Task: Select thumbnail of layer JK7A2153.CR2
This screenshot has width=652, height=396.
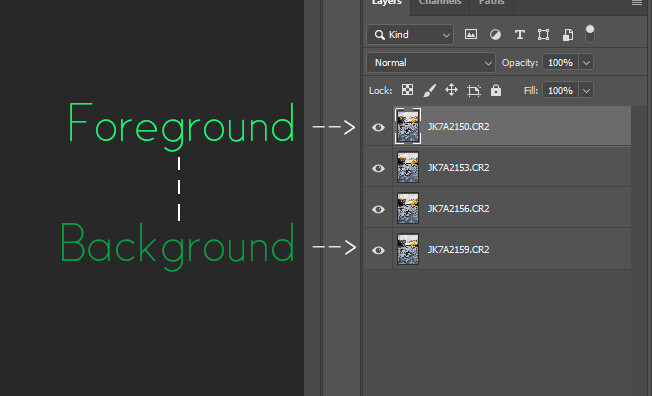Action: [408, 167]
